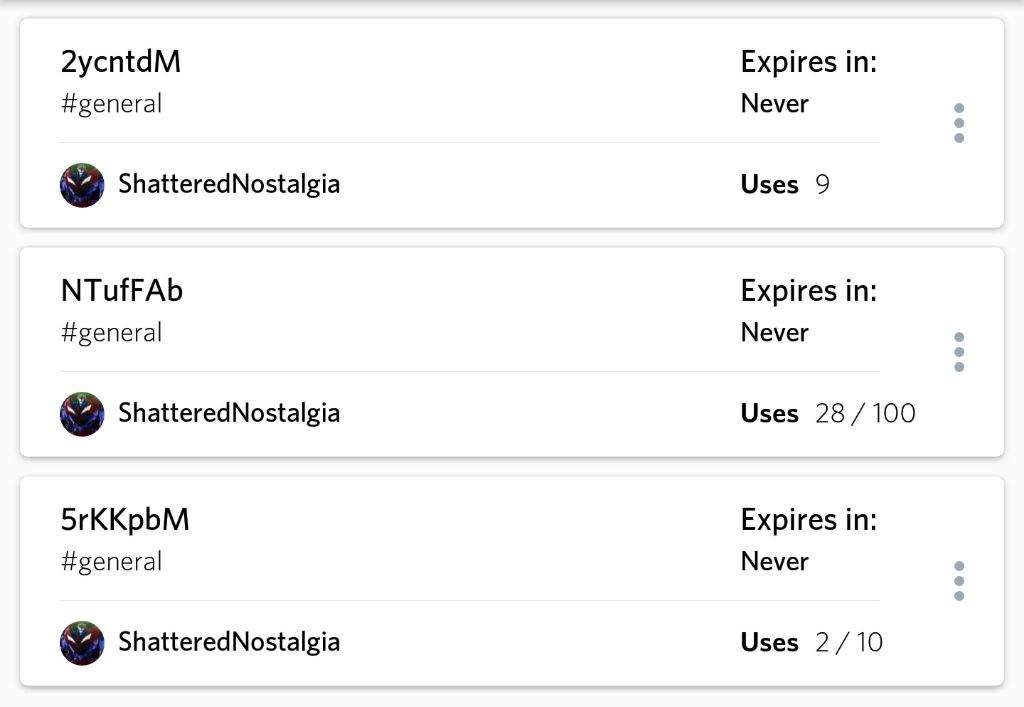Image resolution: width=1024 pixels, height=707 pixels.
Task: Click the Uses 9 count
Action: 785,185
